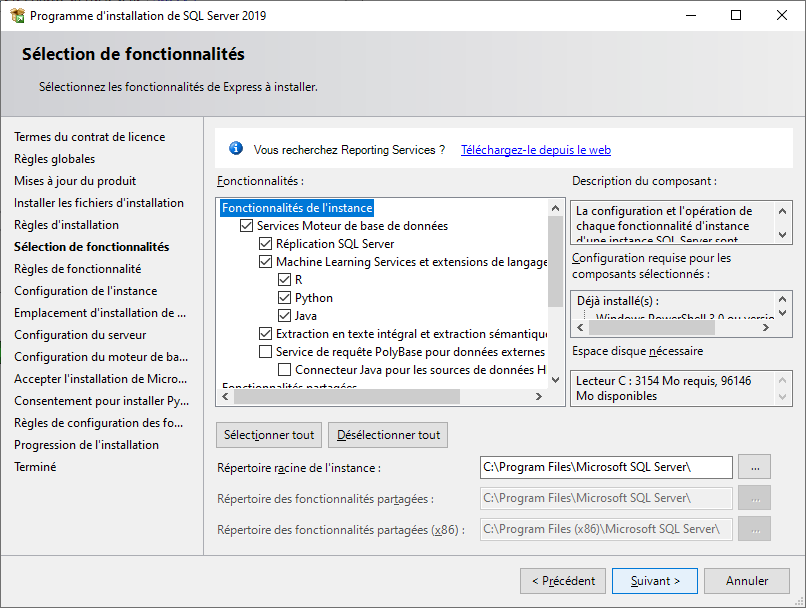Click the features list horizontal scrollbar thumb

coord(347,396)
